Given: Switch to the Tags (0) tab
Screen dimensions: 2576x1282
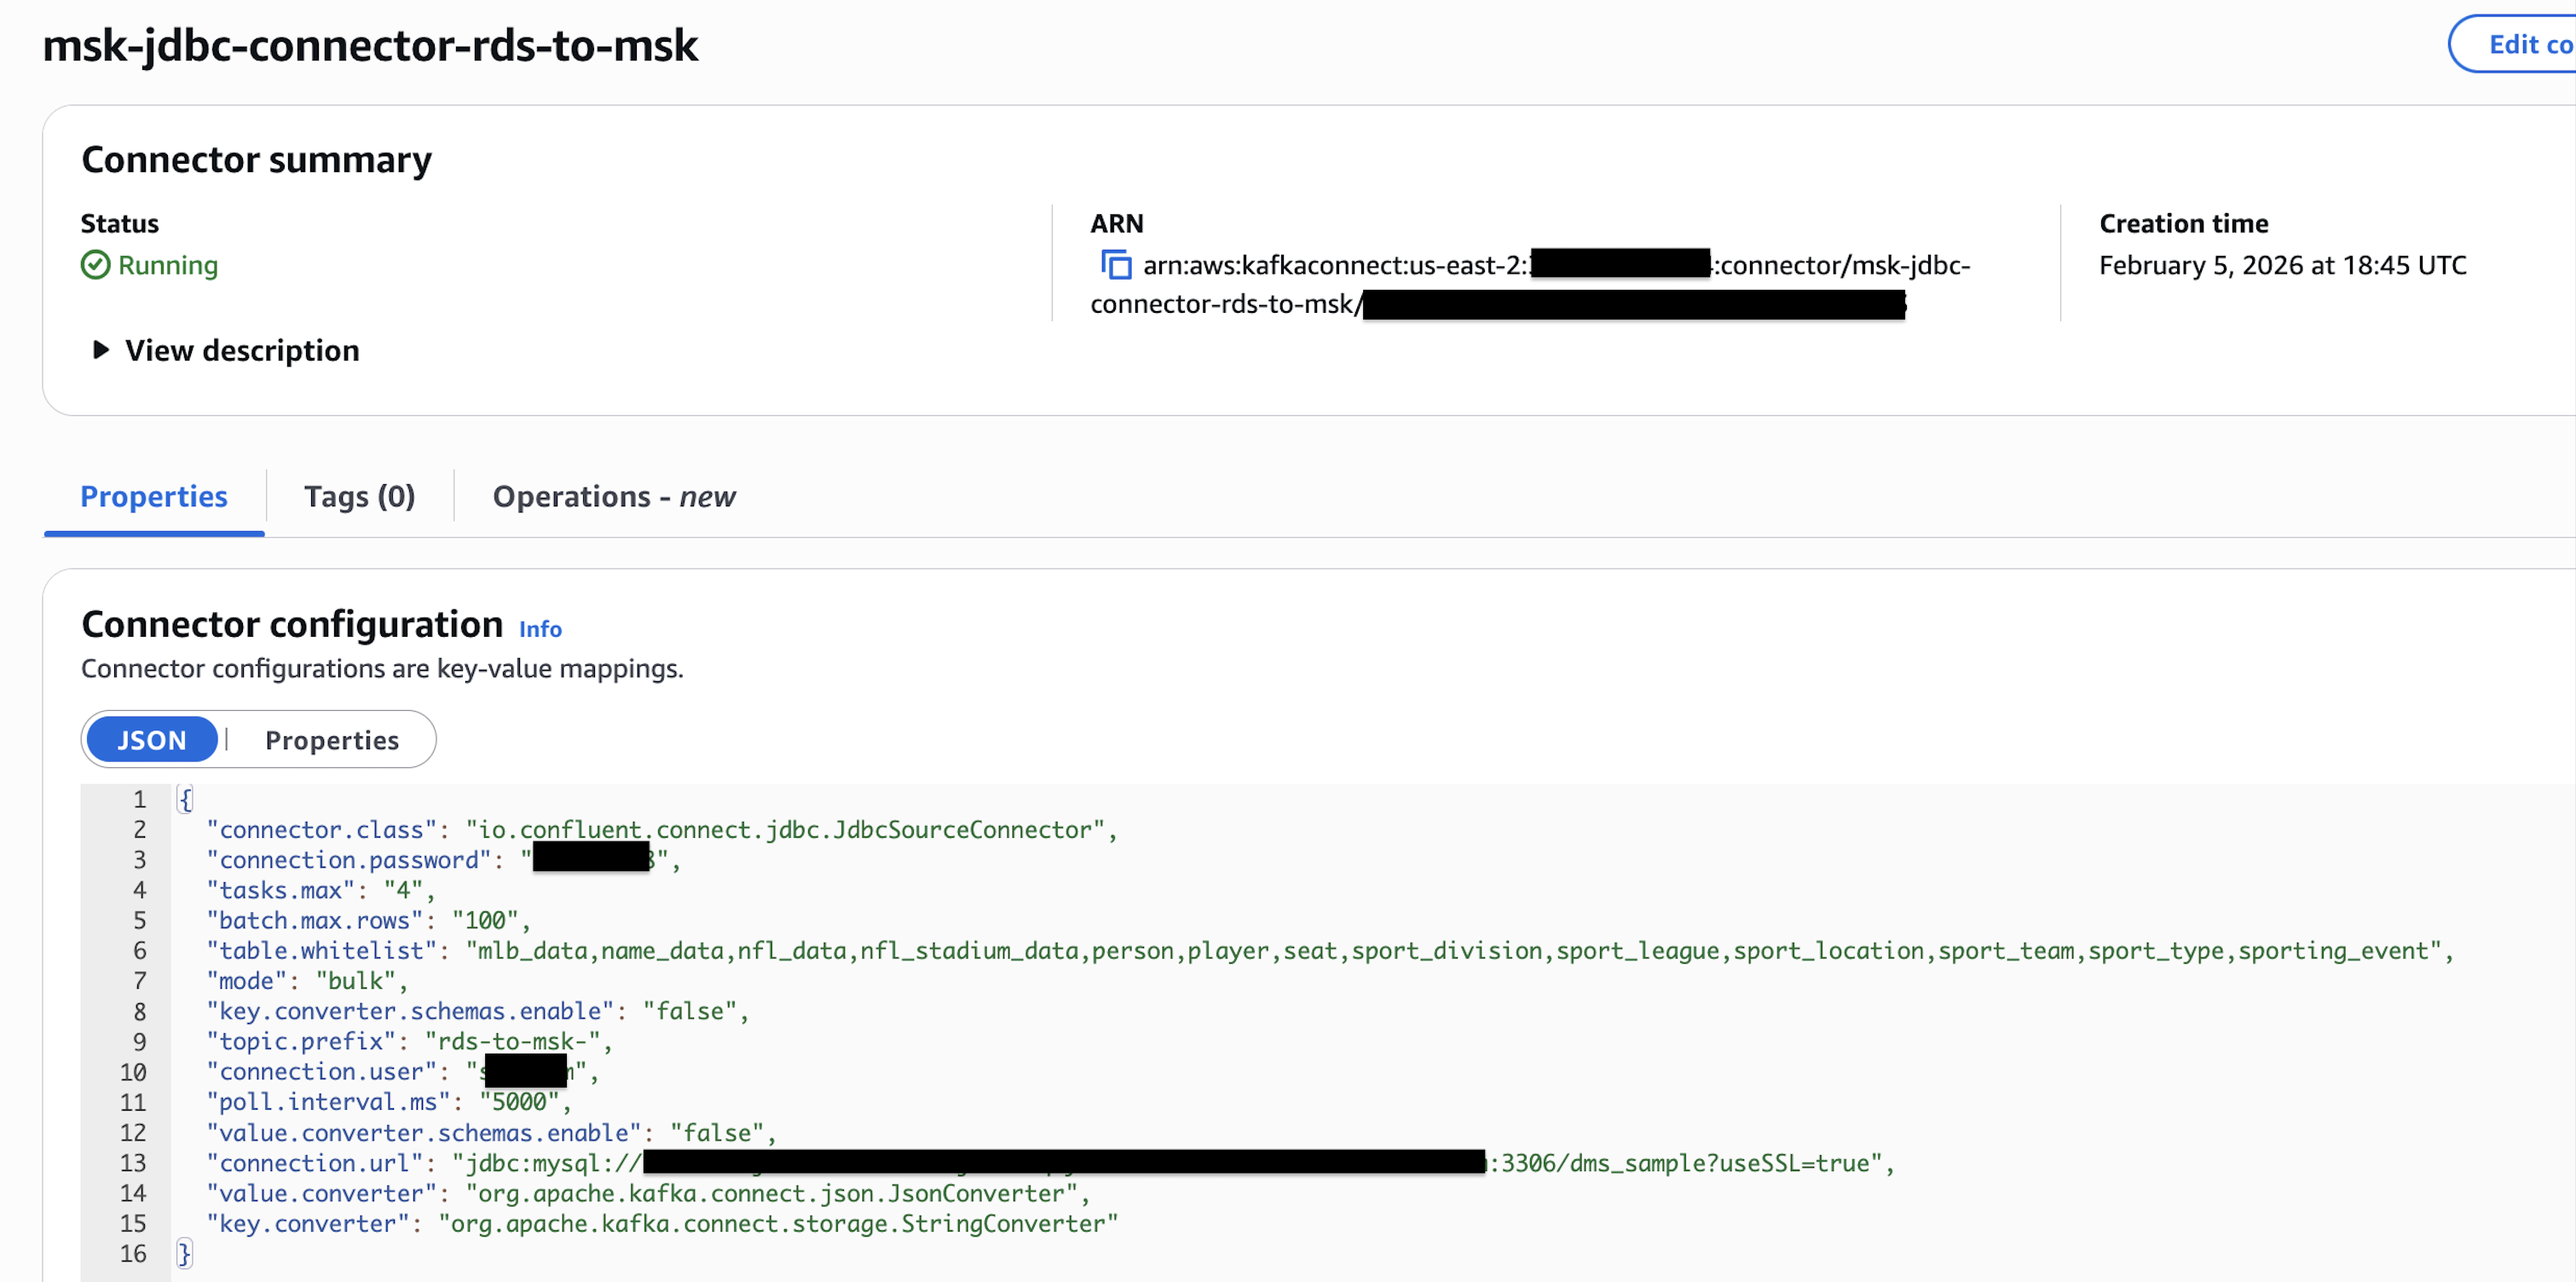Looking at the screenshot, I should [359, 496].
